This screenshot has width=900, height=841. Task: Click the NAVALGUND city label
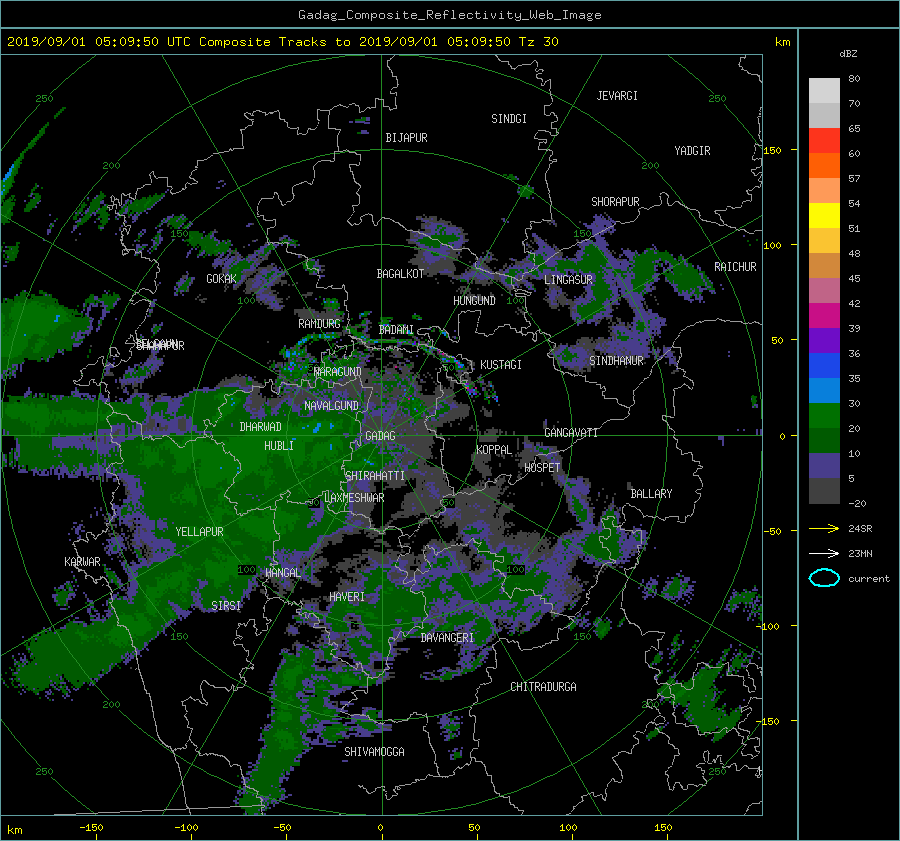331,406
